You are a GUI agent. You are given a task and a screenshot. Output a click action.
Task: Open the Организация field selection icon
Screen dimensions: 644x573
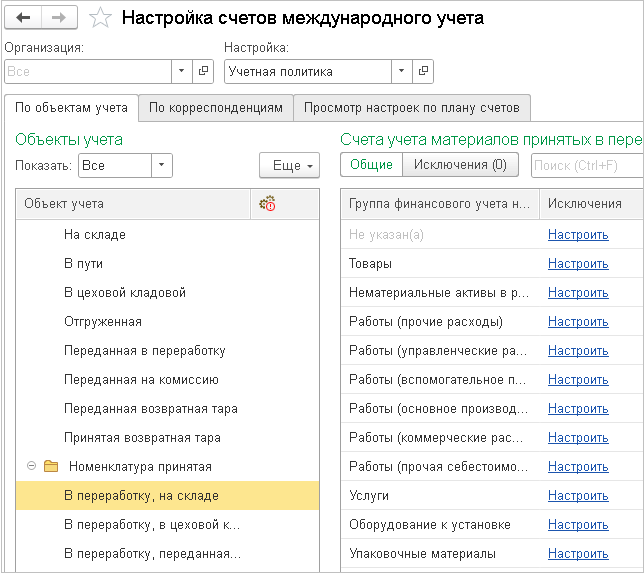pos(203,71)
